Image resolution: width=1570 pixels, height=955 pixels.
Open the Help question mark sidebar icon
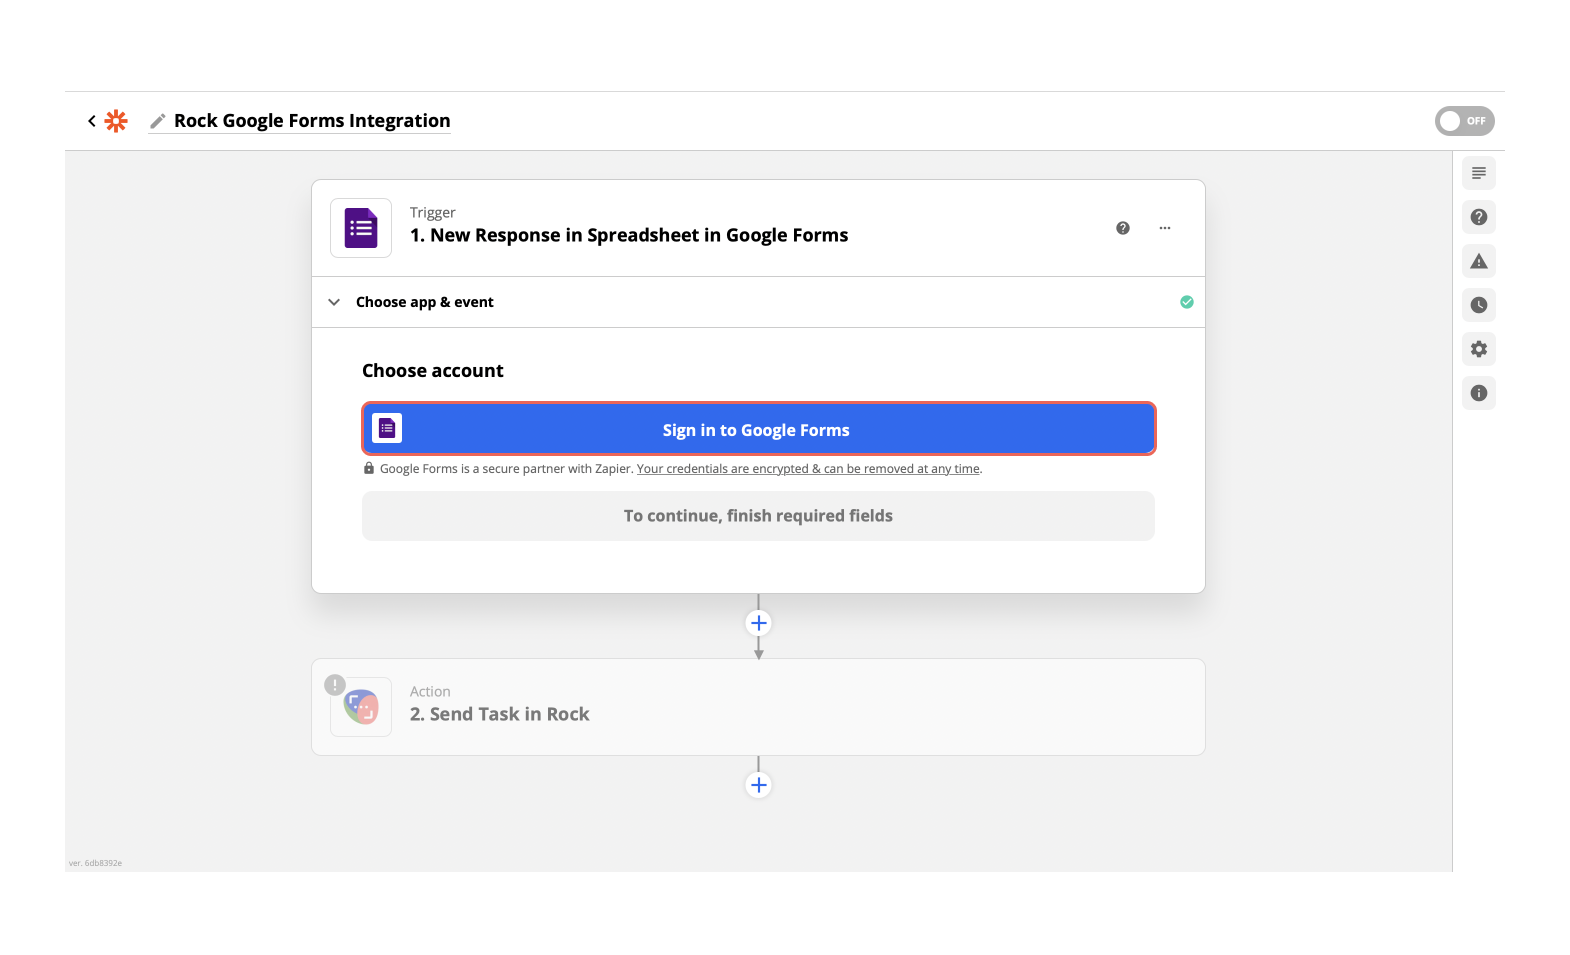point(1478,217)
